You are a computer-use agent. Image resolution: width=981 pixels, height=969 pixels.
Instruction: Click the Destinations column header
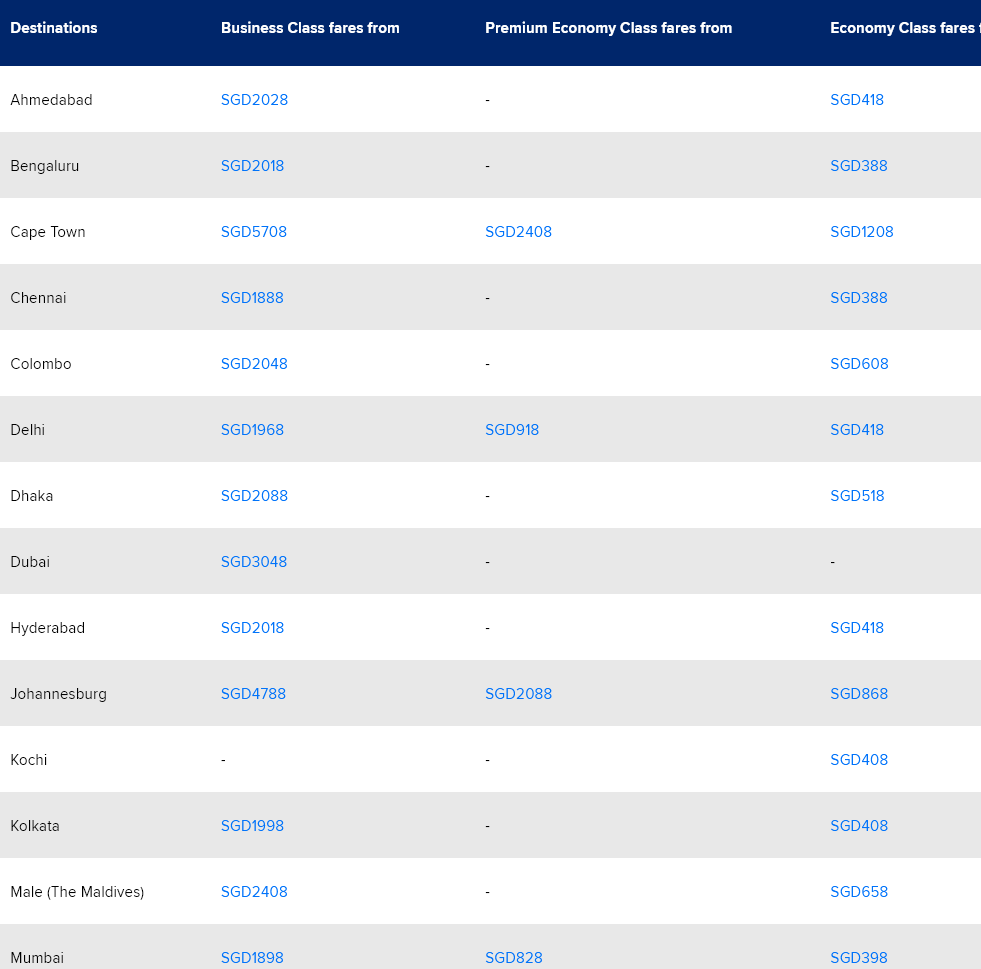point(54,28)
